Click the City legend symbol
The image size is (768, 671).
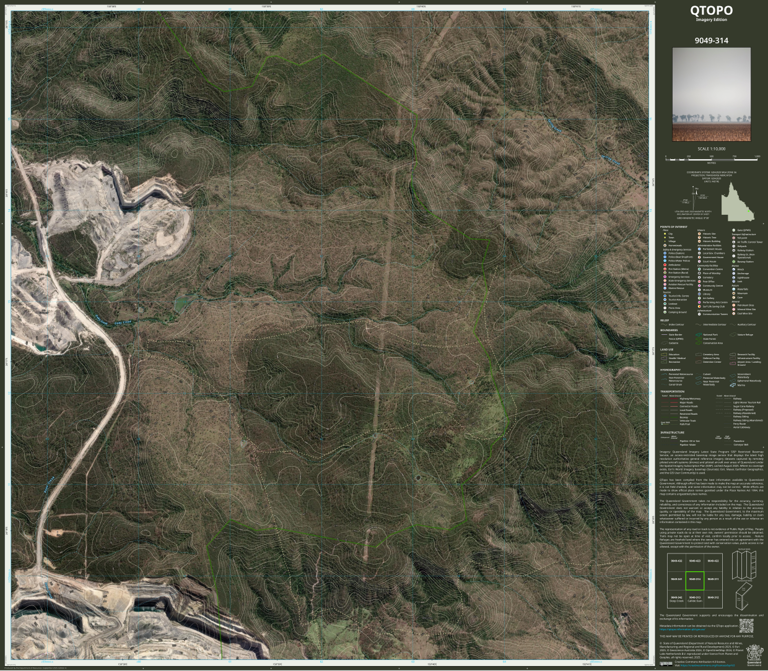click(x=665, y=234)
